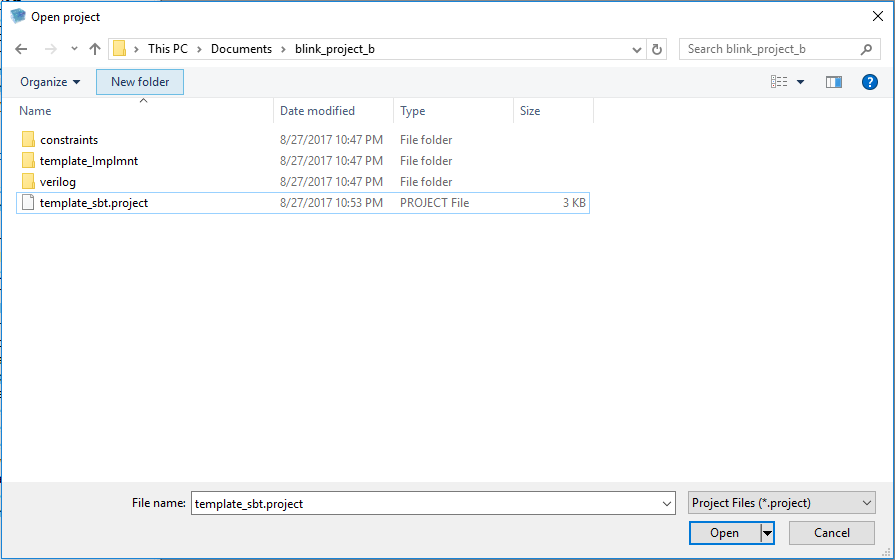The width and height of the screenshot is (895, 560).
Task: Open the constraints folder
Action: coord(68,140)
